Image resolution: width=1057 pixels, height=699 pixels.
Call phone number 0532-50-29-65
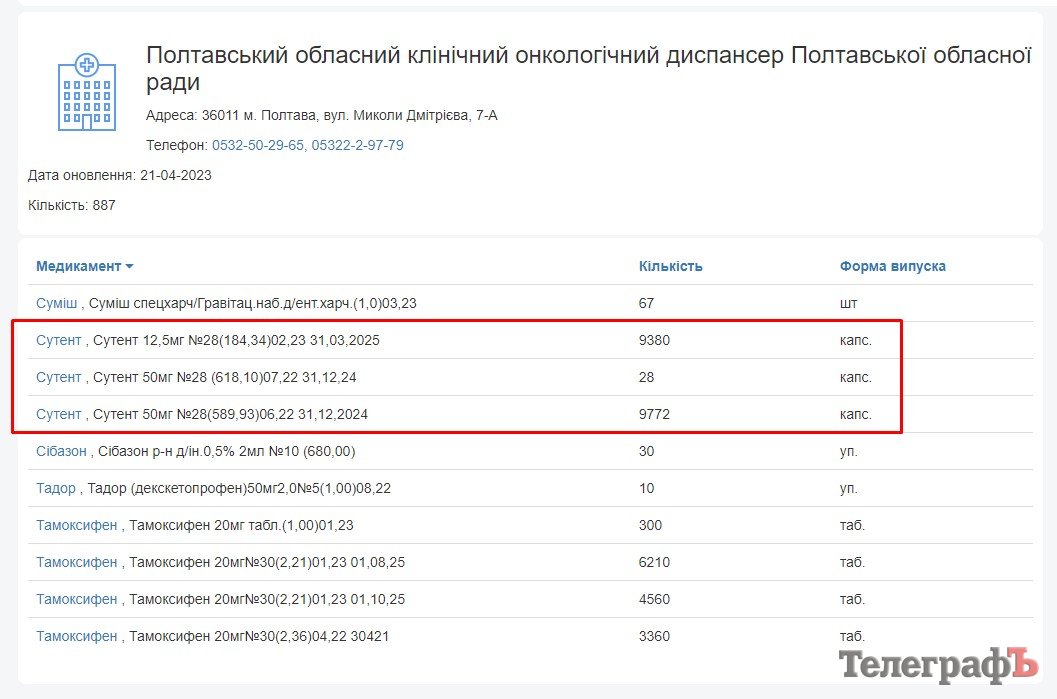click(x=257, y=145)
